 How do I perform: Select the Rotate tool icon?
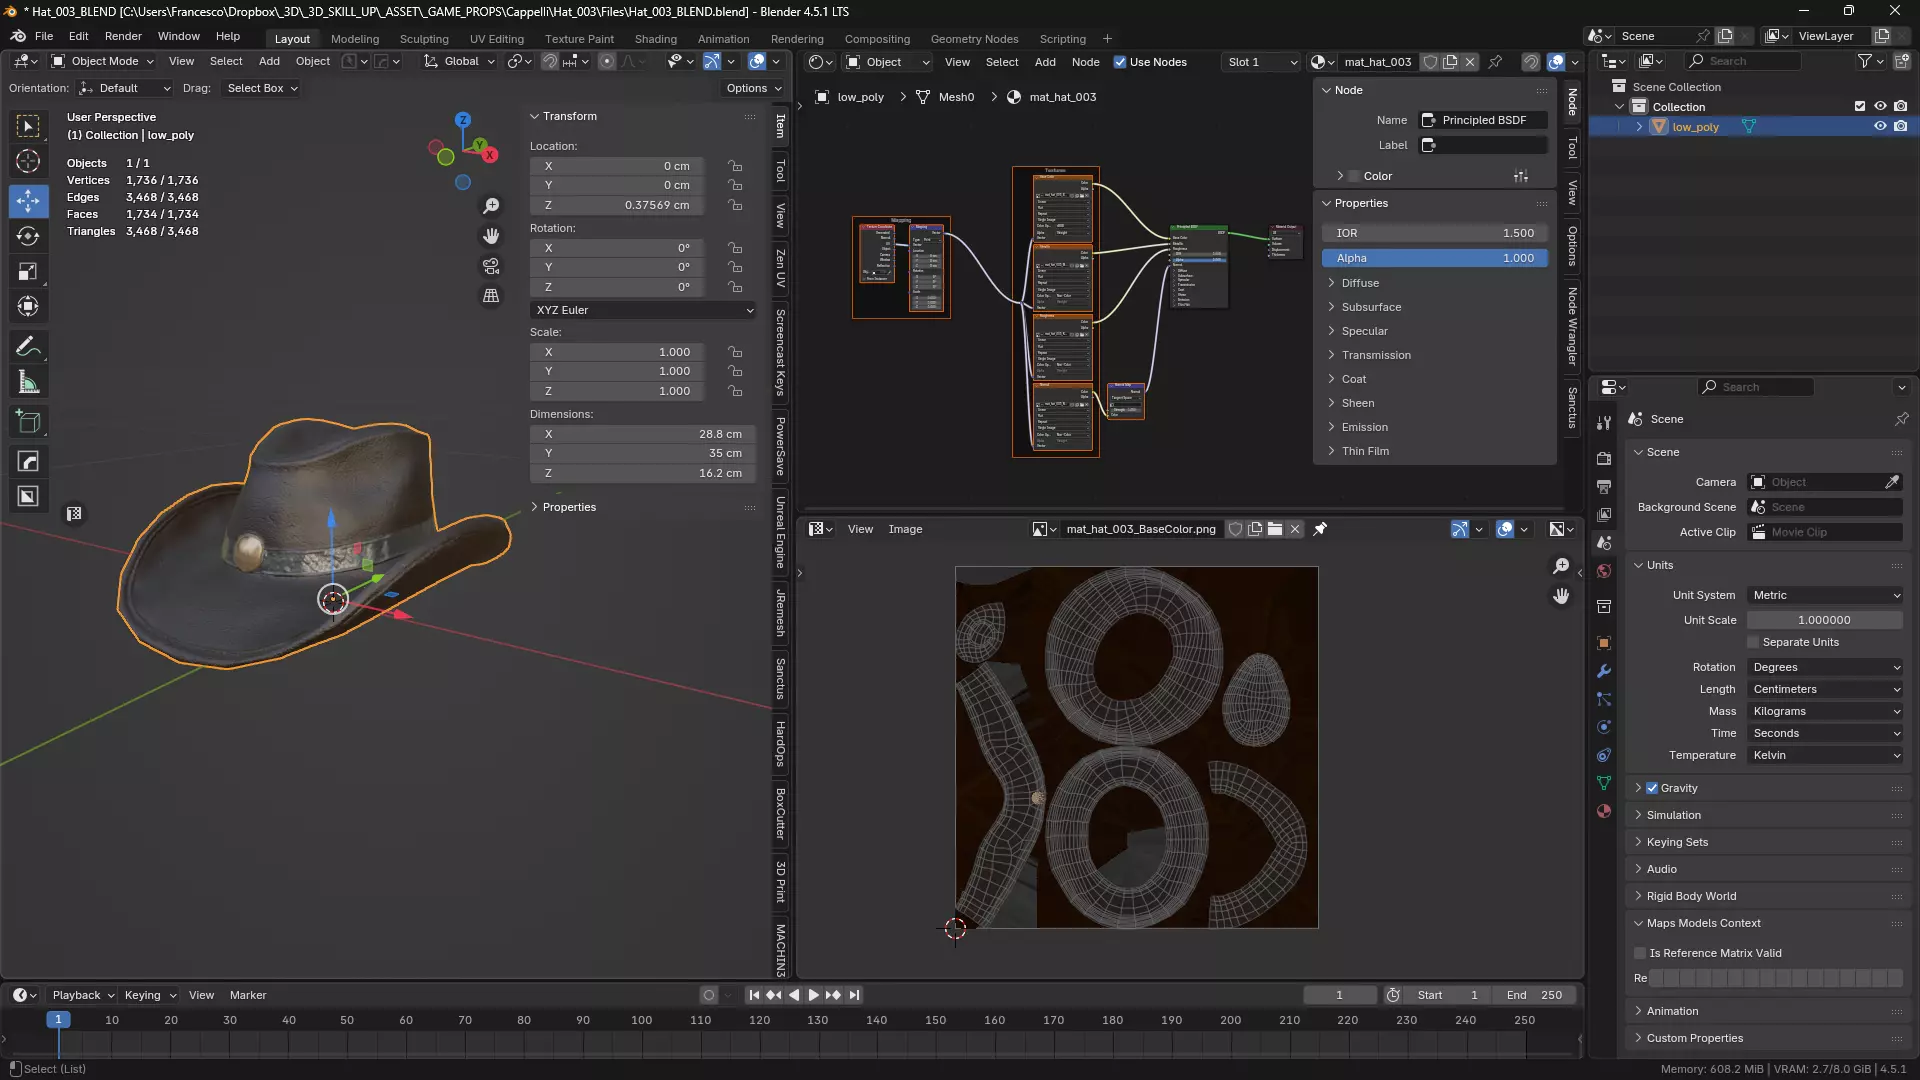point(28,236)
